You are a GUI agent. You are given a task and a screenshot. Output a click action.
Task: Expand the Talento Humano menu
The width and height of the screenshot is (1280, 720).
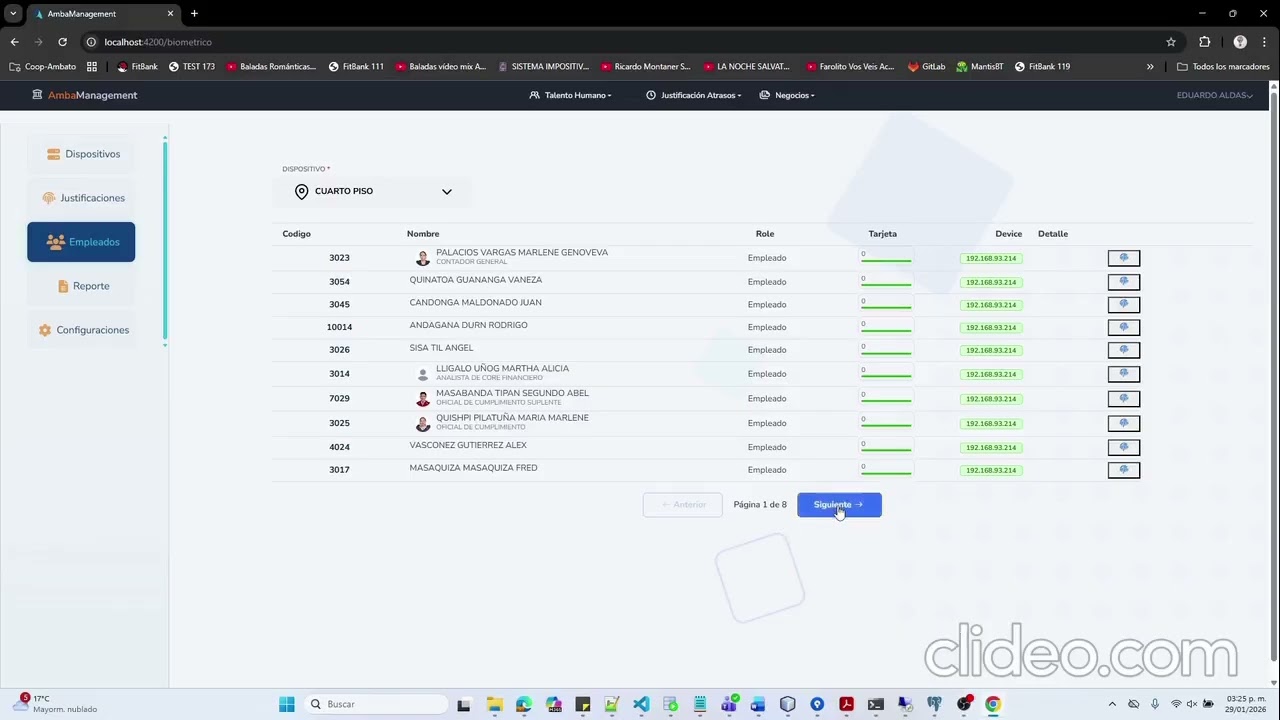(x=571, y=95)
